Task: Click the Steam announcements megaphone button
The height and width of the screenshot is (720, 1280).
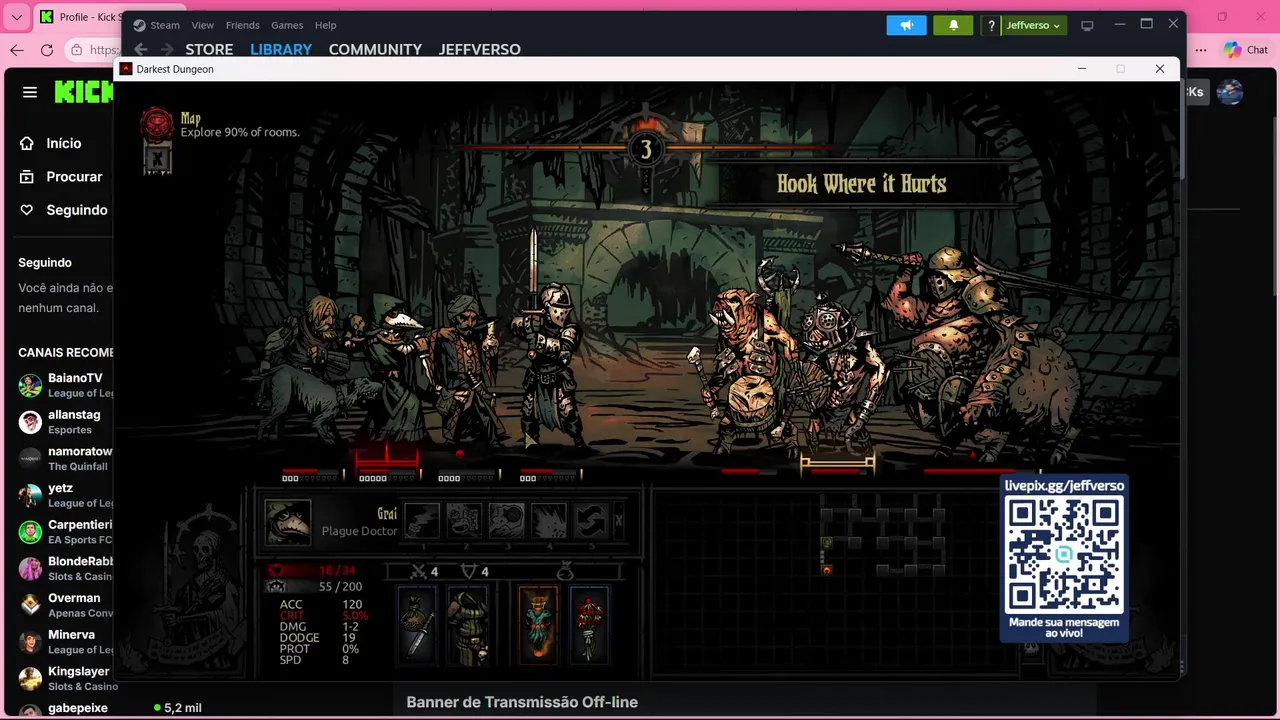Action: click(x=907, y=25)
